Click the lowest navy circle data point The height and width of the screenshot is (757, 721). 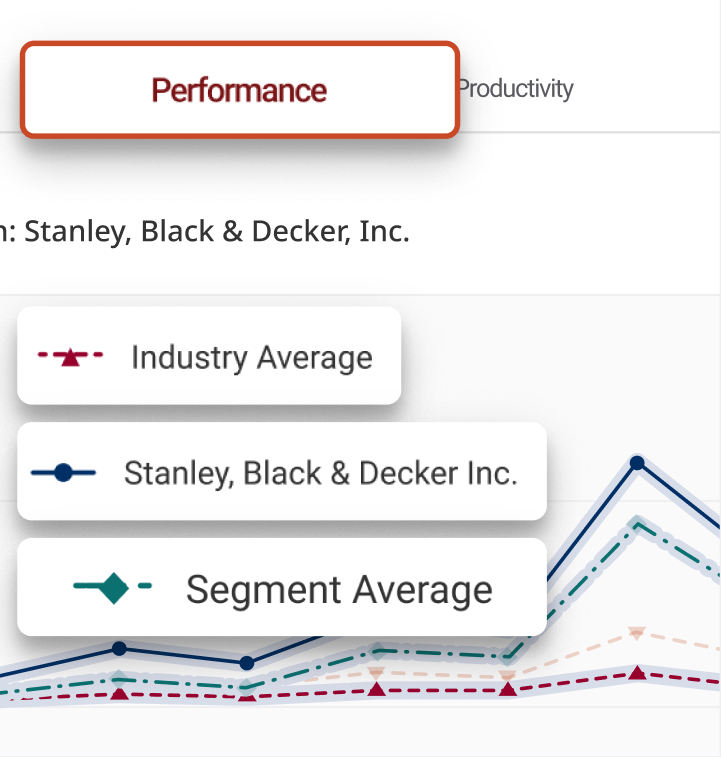pos(247,663)
